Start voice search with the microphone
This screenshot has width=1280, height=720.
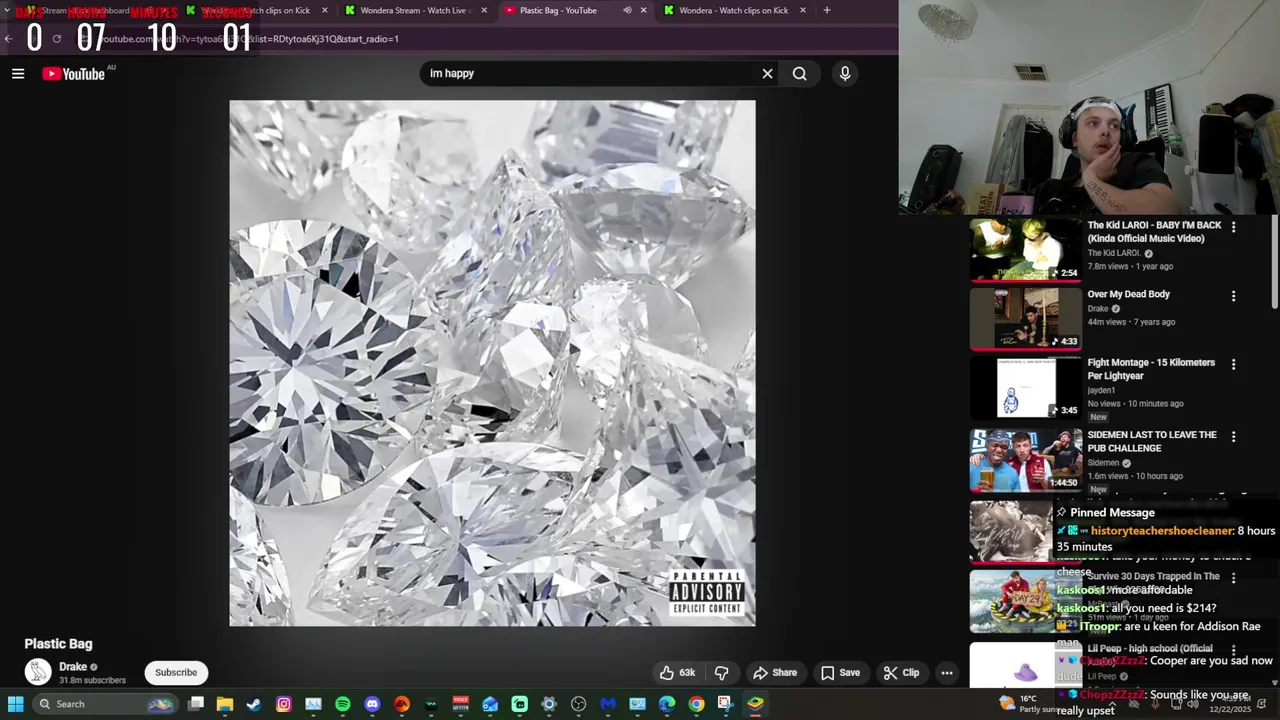[x=845, y=73]
